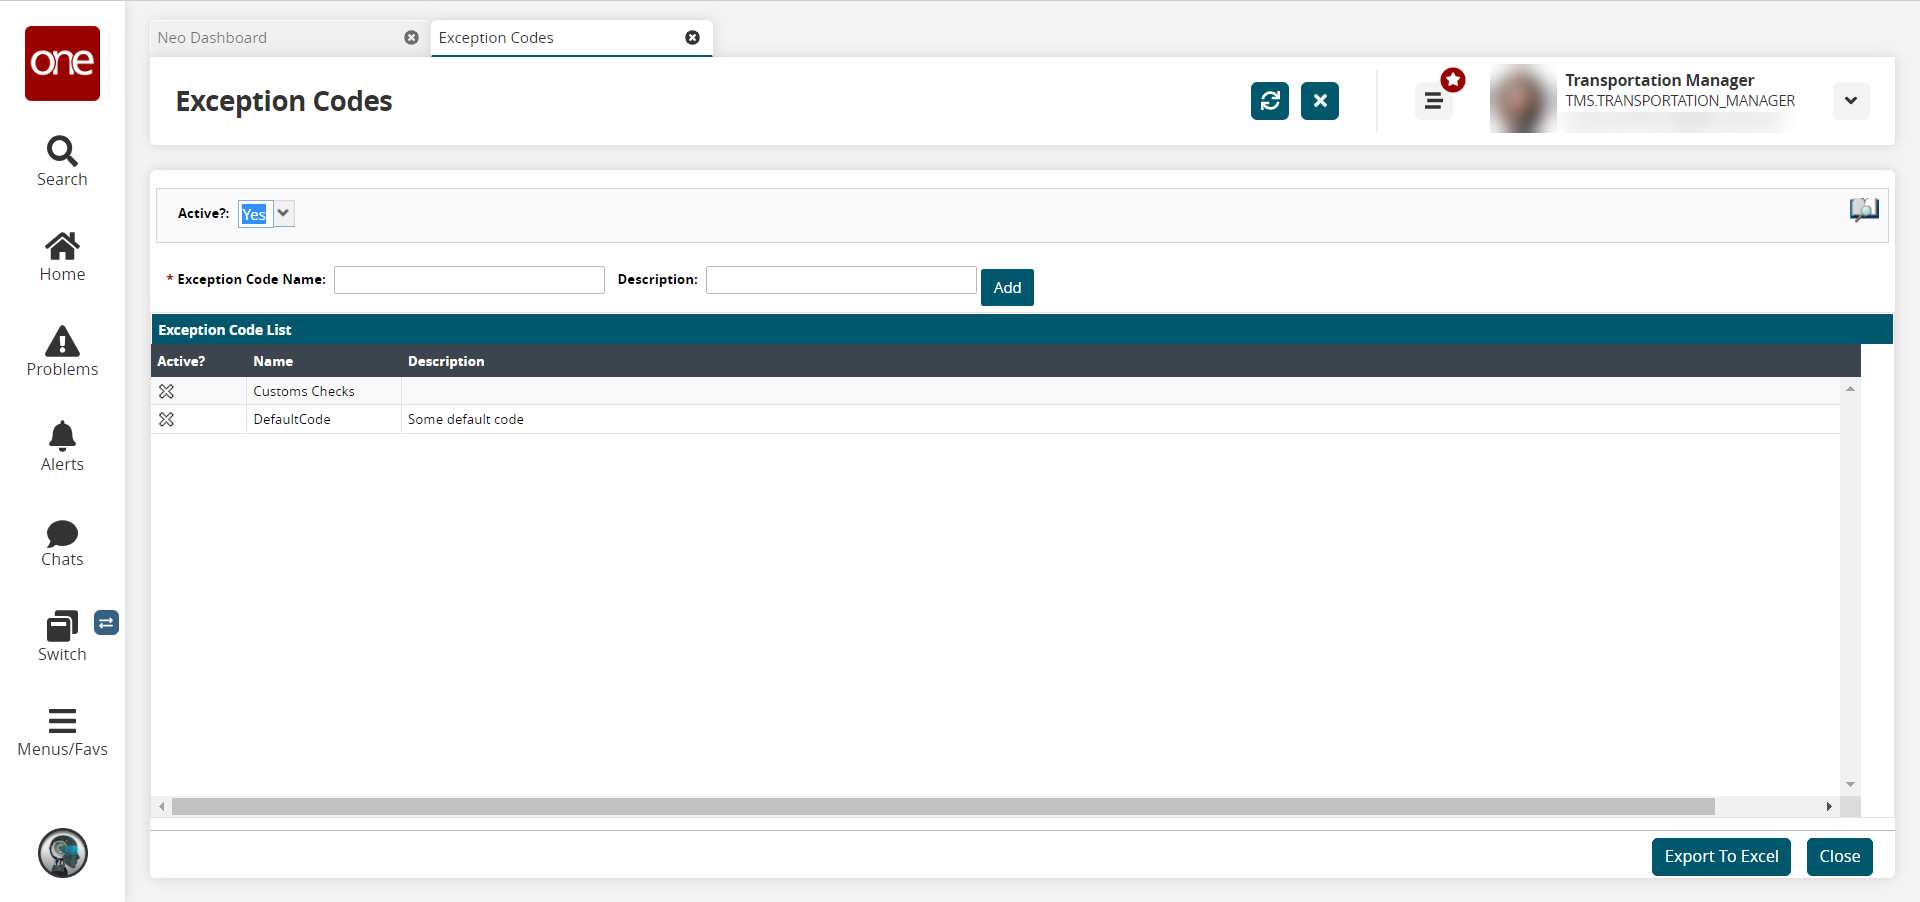The image size is (1920, 902).
Task: Click the vertical scrollbar up arrow
Action: coord(1851,388)
